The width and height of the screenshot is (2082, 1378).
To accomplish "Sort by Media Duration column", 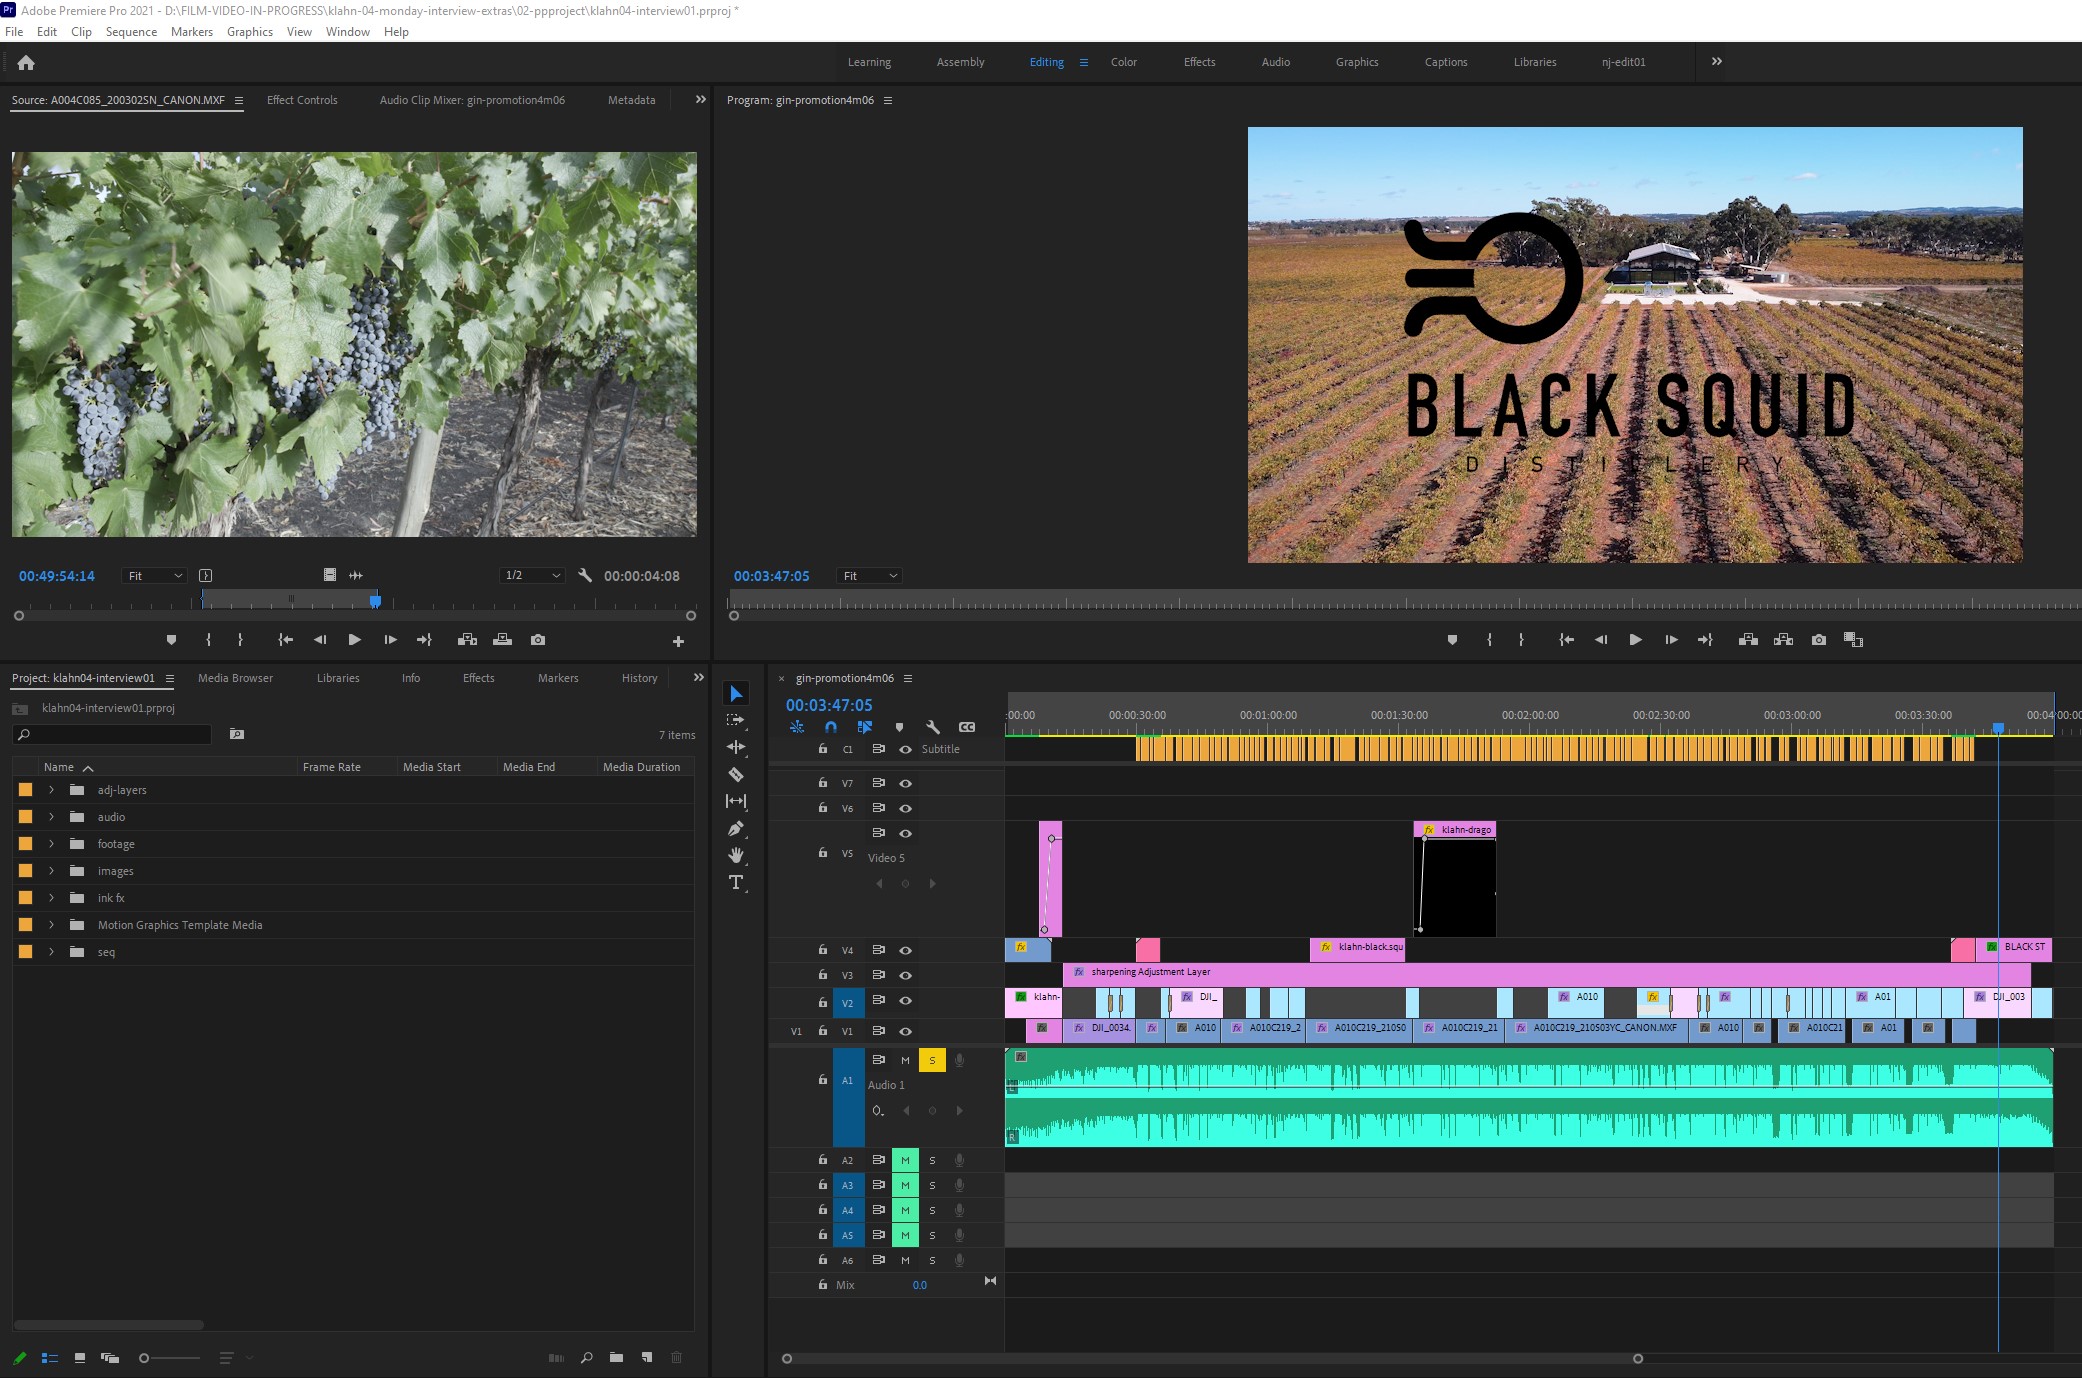I will [641, 767].
